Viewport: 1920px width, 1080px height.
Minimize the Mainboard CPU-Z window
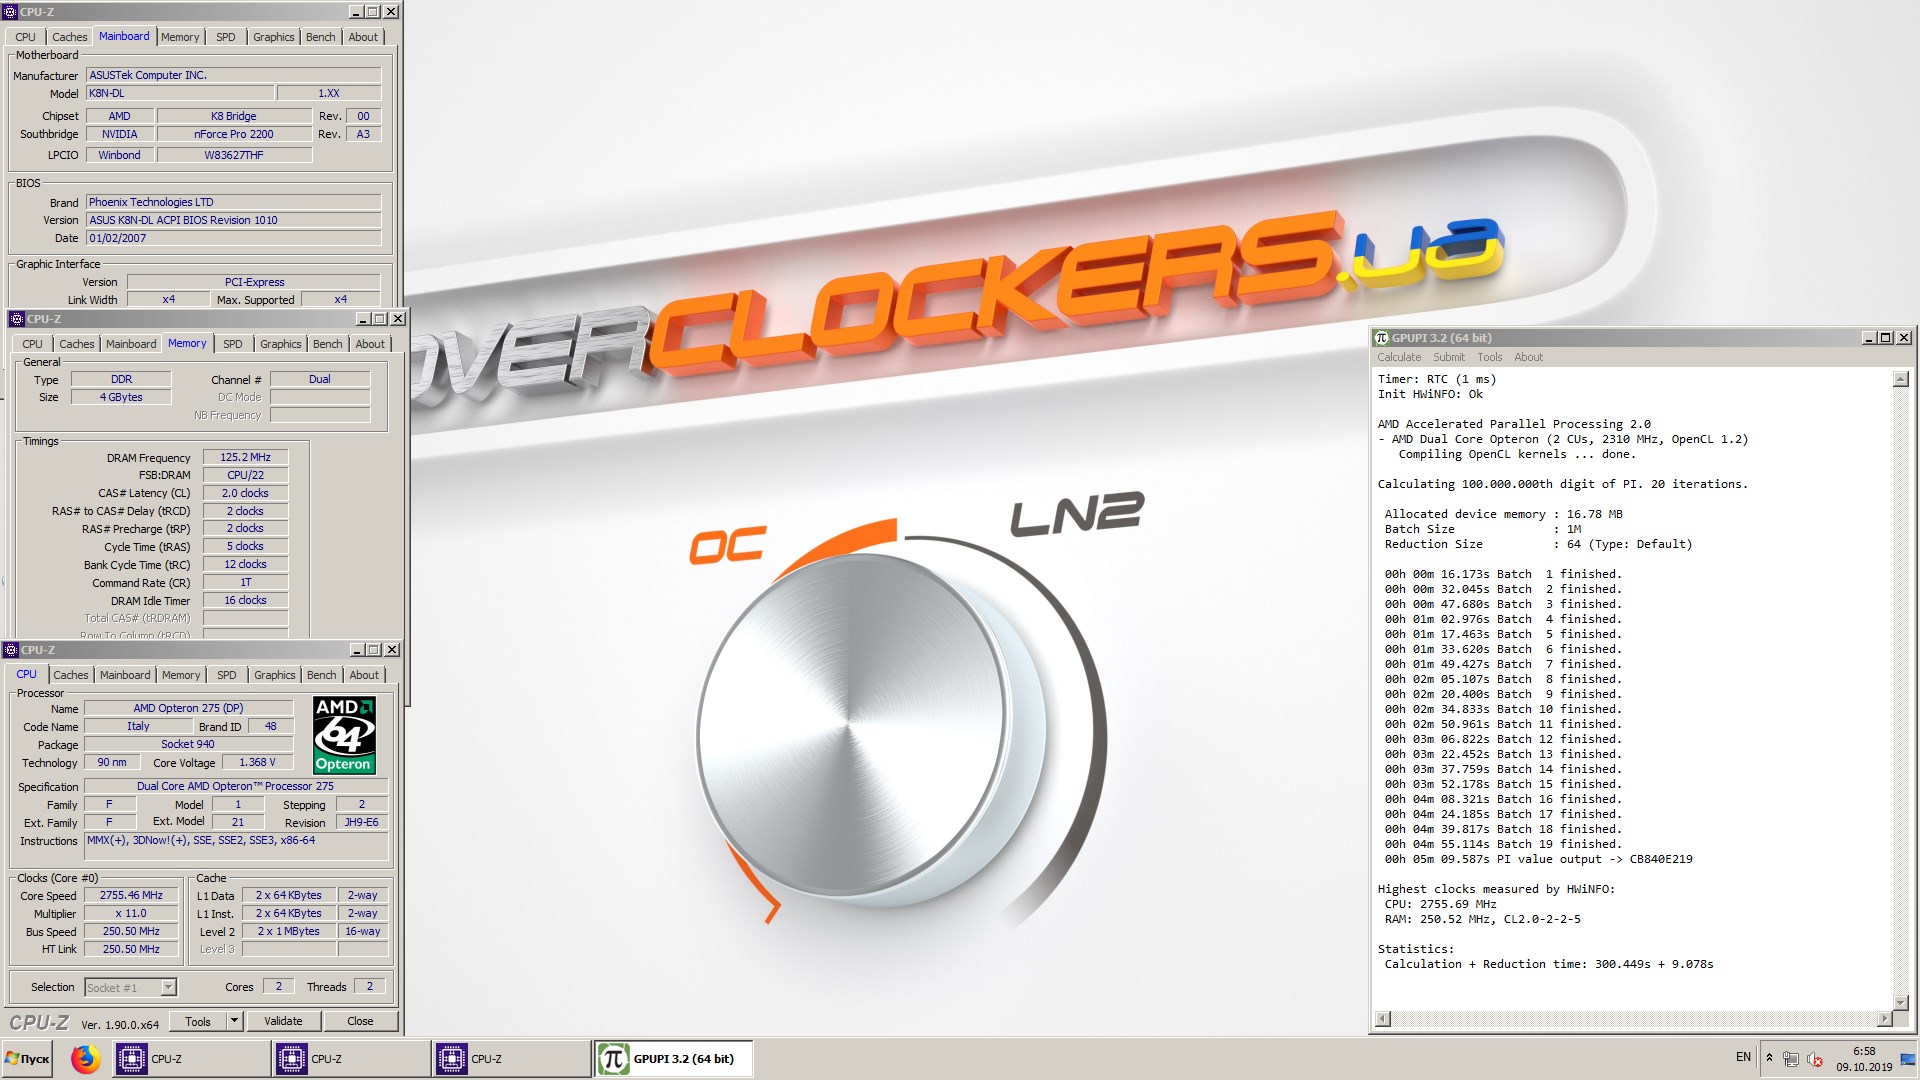tap(356, 12)
